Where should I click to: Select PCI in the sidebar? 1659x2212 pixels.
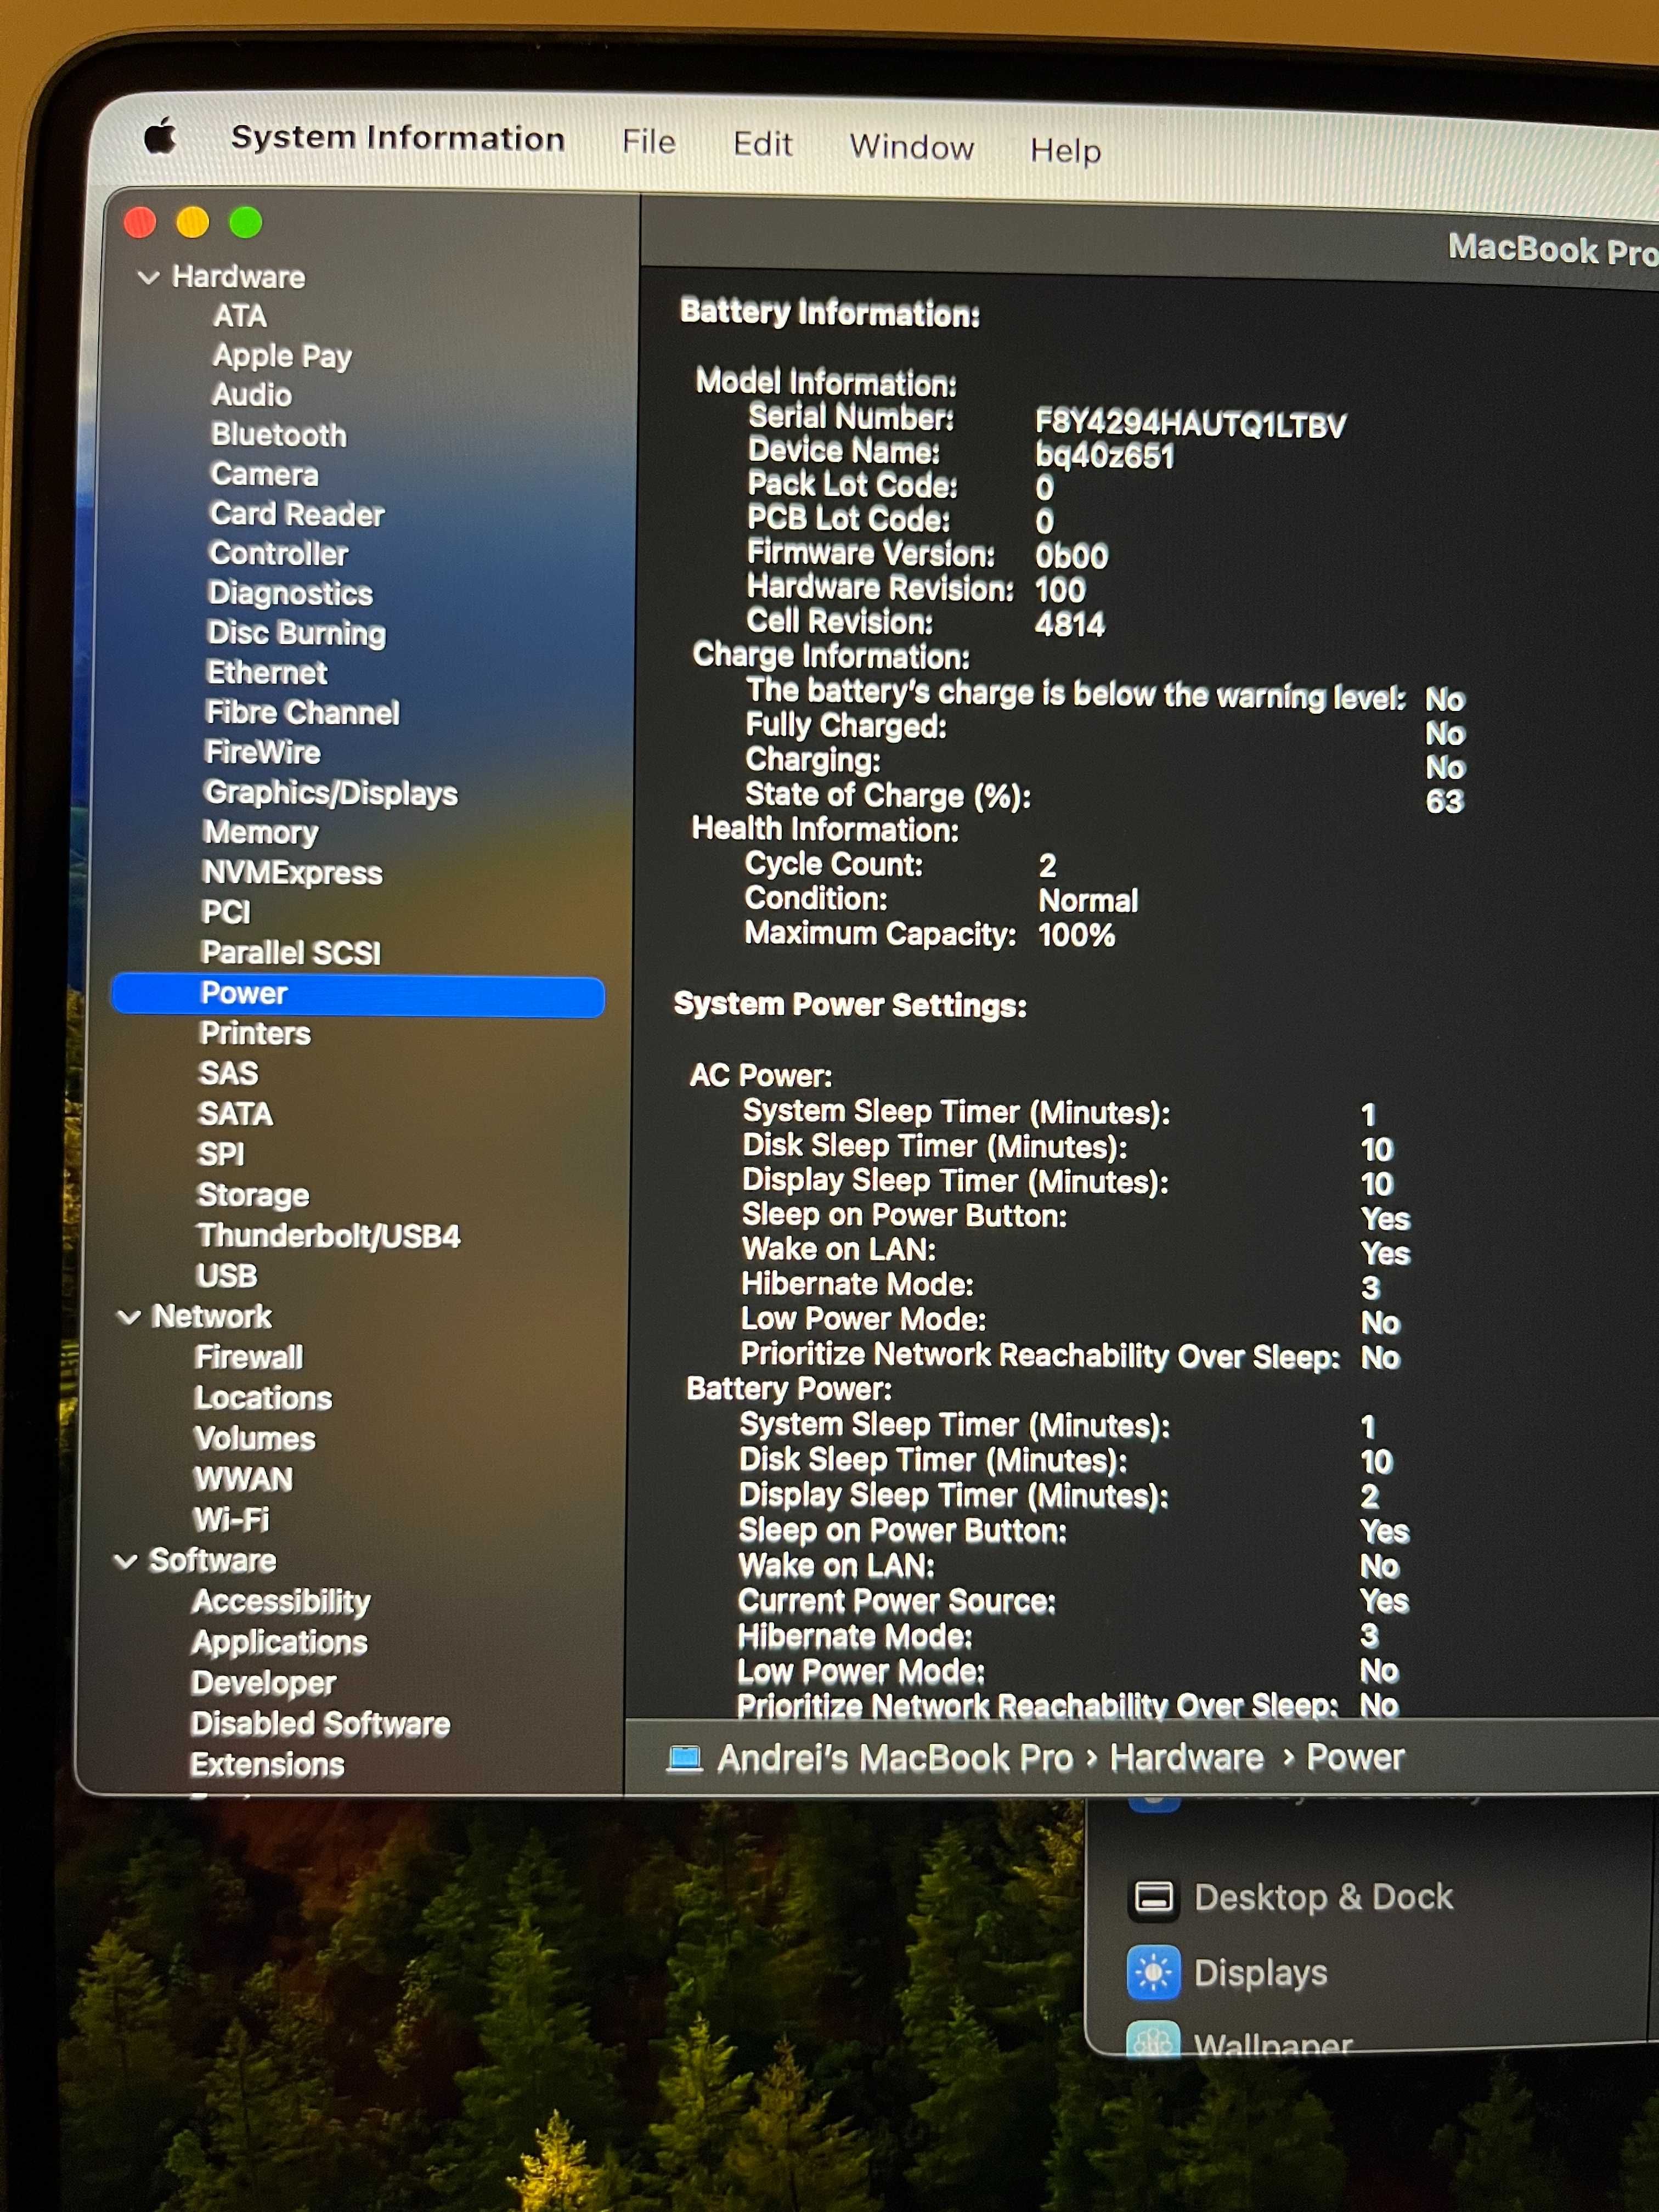click(x=226, y=912)
